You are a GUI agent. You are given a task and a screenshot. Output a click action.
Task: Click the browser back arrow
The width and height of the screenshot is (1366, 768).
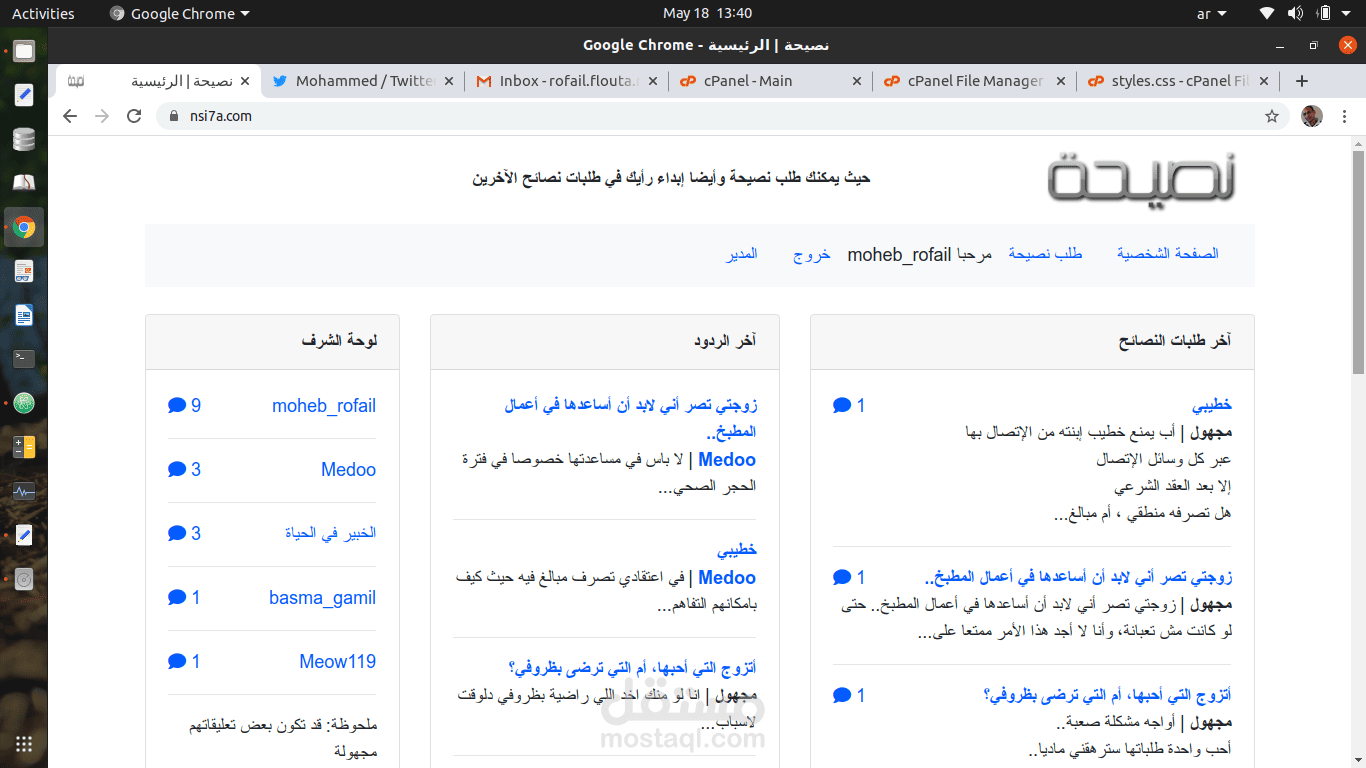pos(69,116)
